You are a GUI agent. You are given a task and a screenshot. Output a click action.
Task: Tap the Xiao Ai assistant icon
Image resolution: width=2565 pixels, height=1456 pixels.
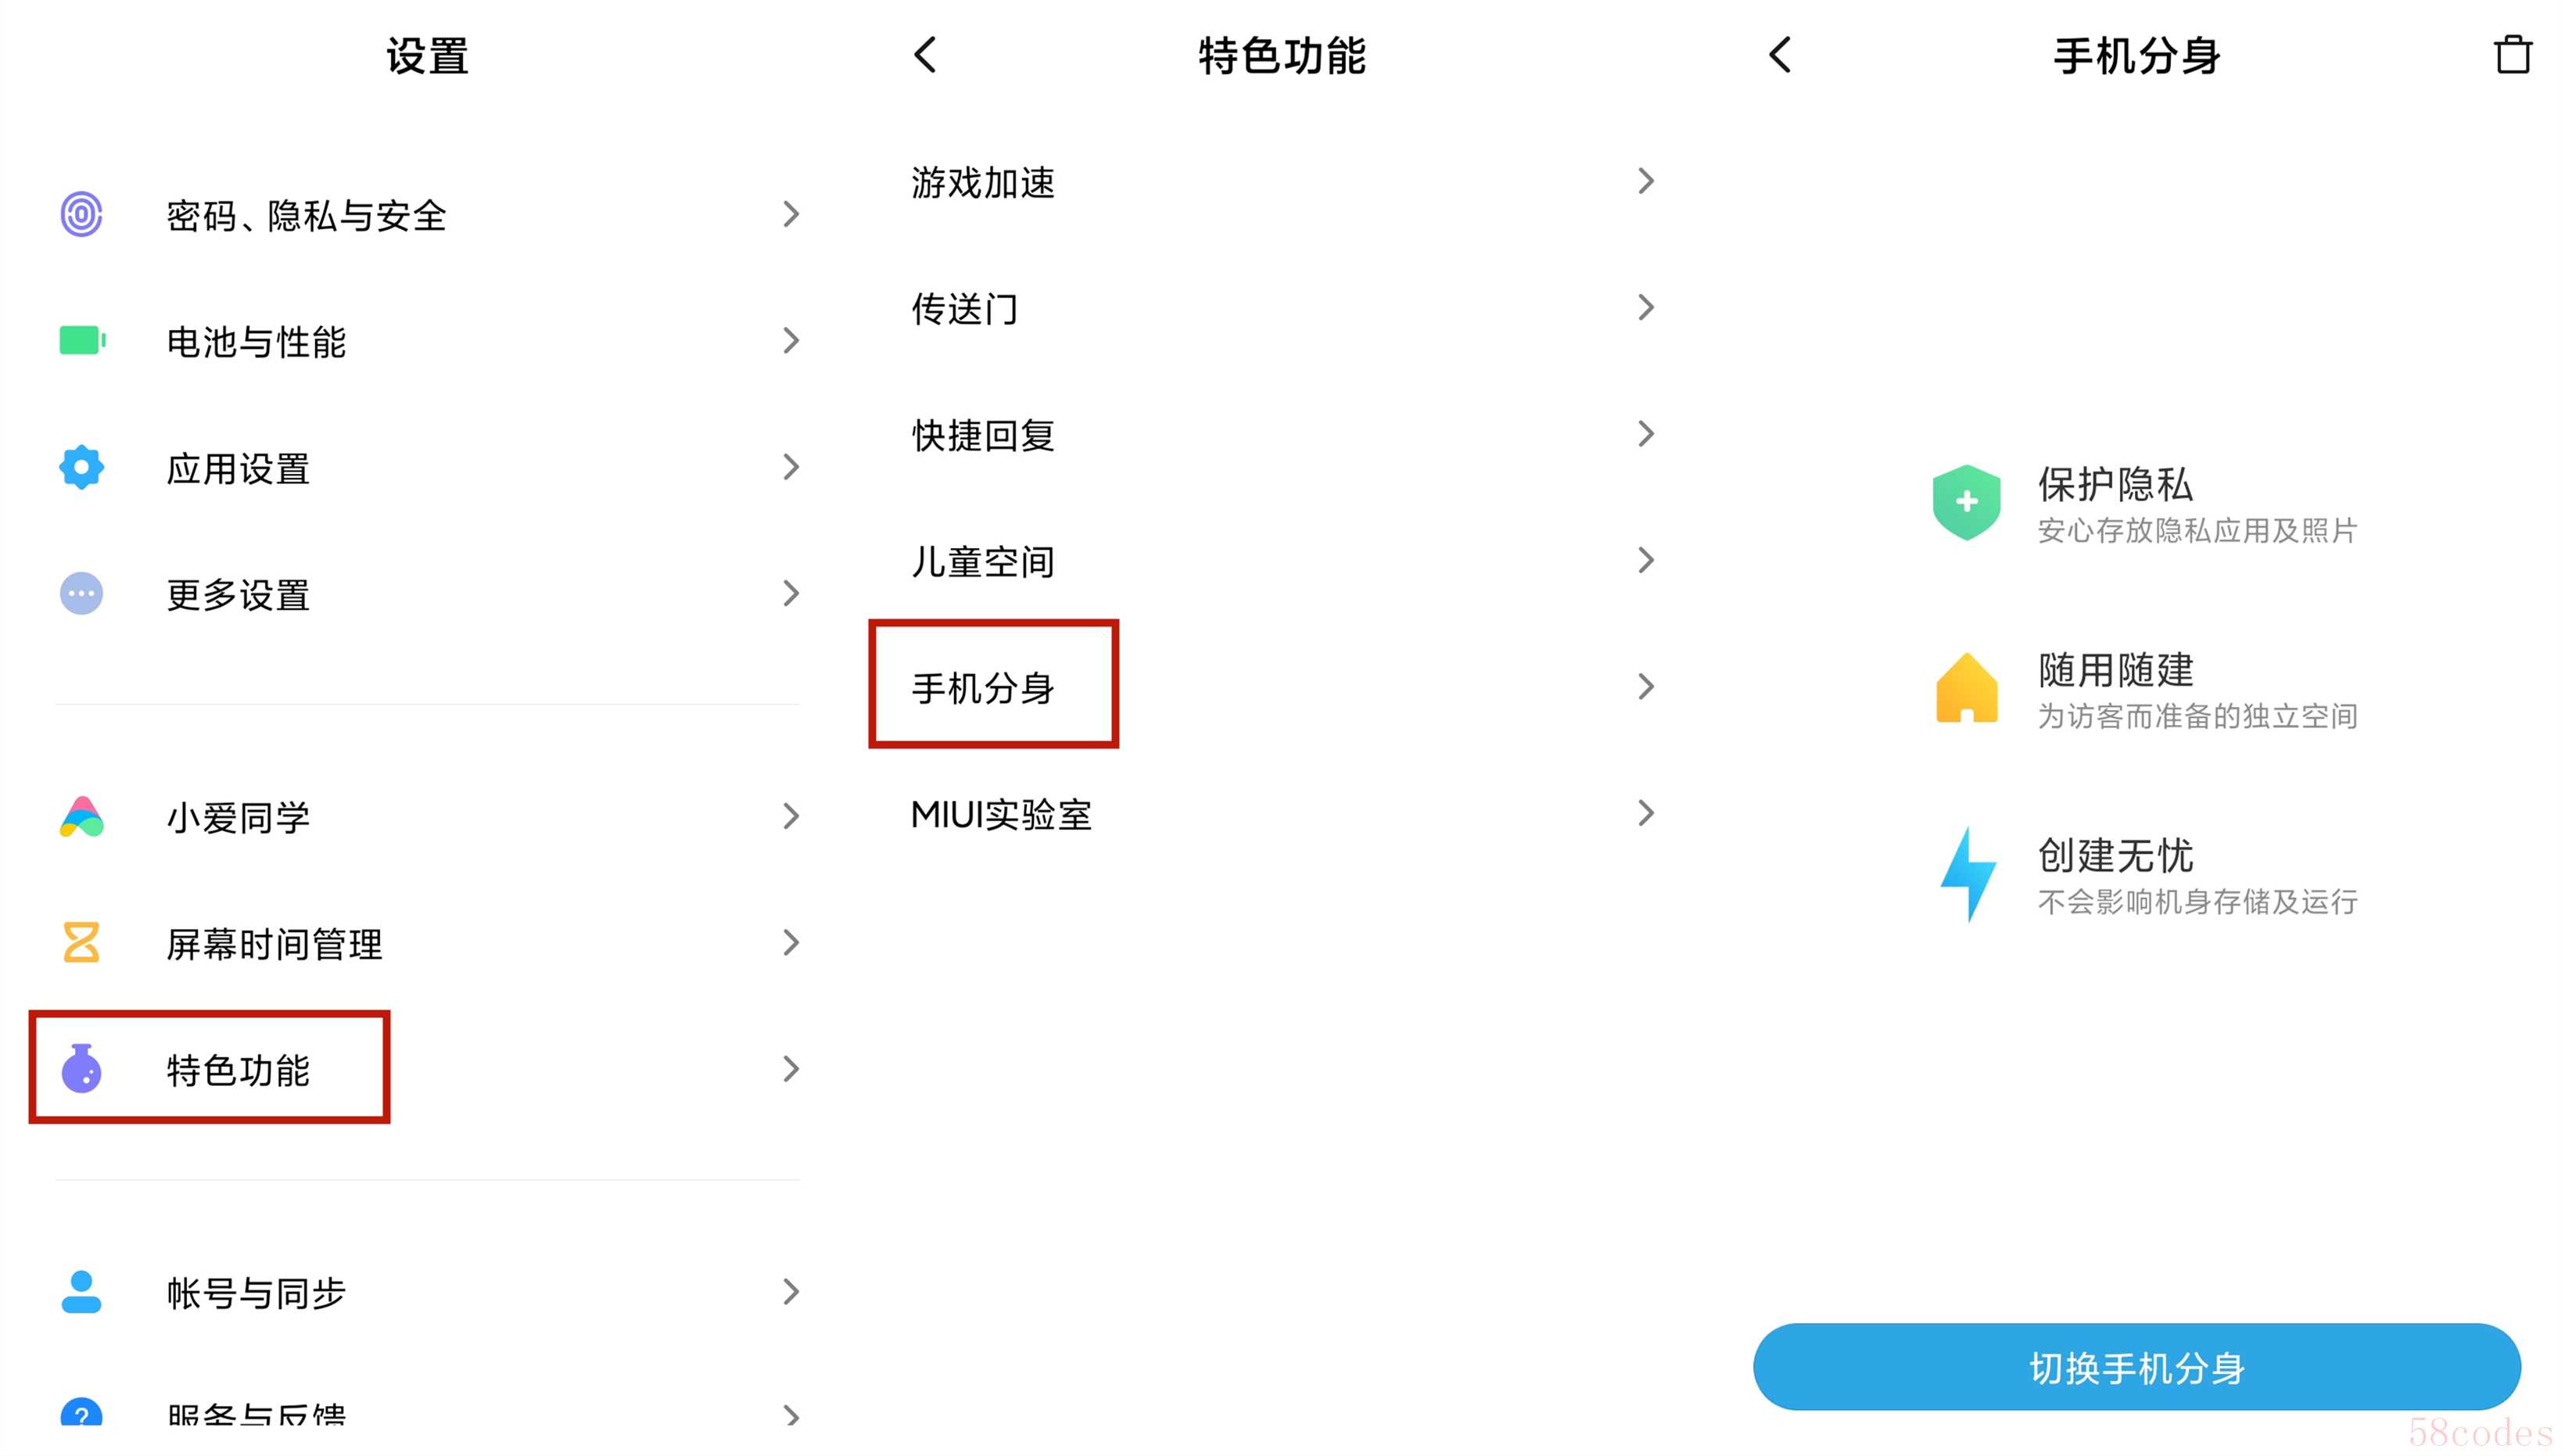(x=81, y=817)
